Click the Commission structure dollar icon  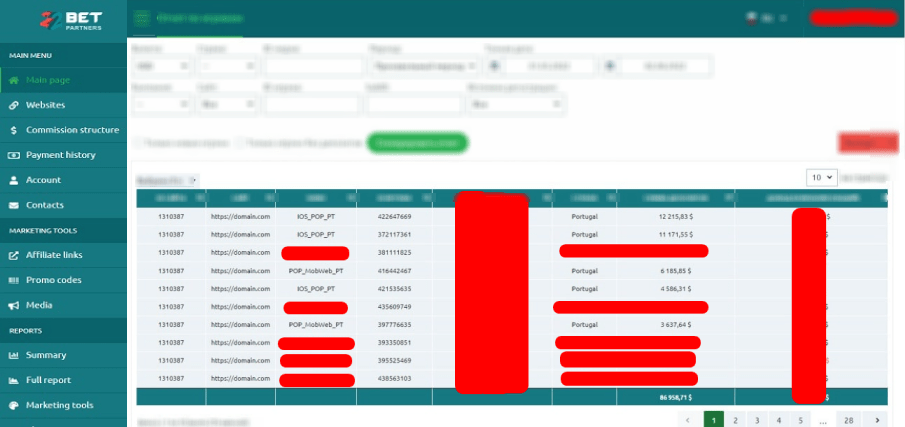pos(14,130)
